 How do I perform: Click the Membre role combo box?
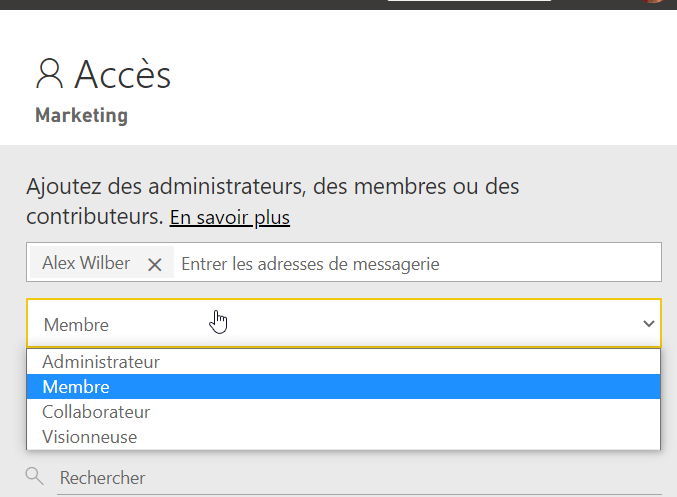tap(330, 324)
